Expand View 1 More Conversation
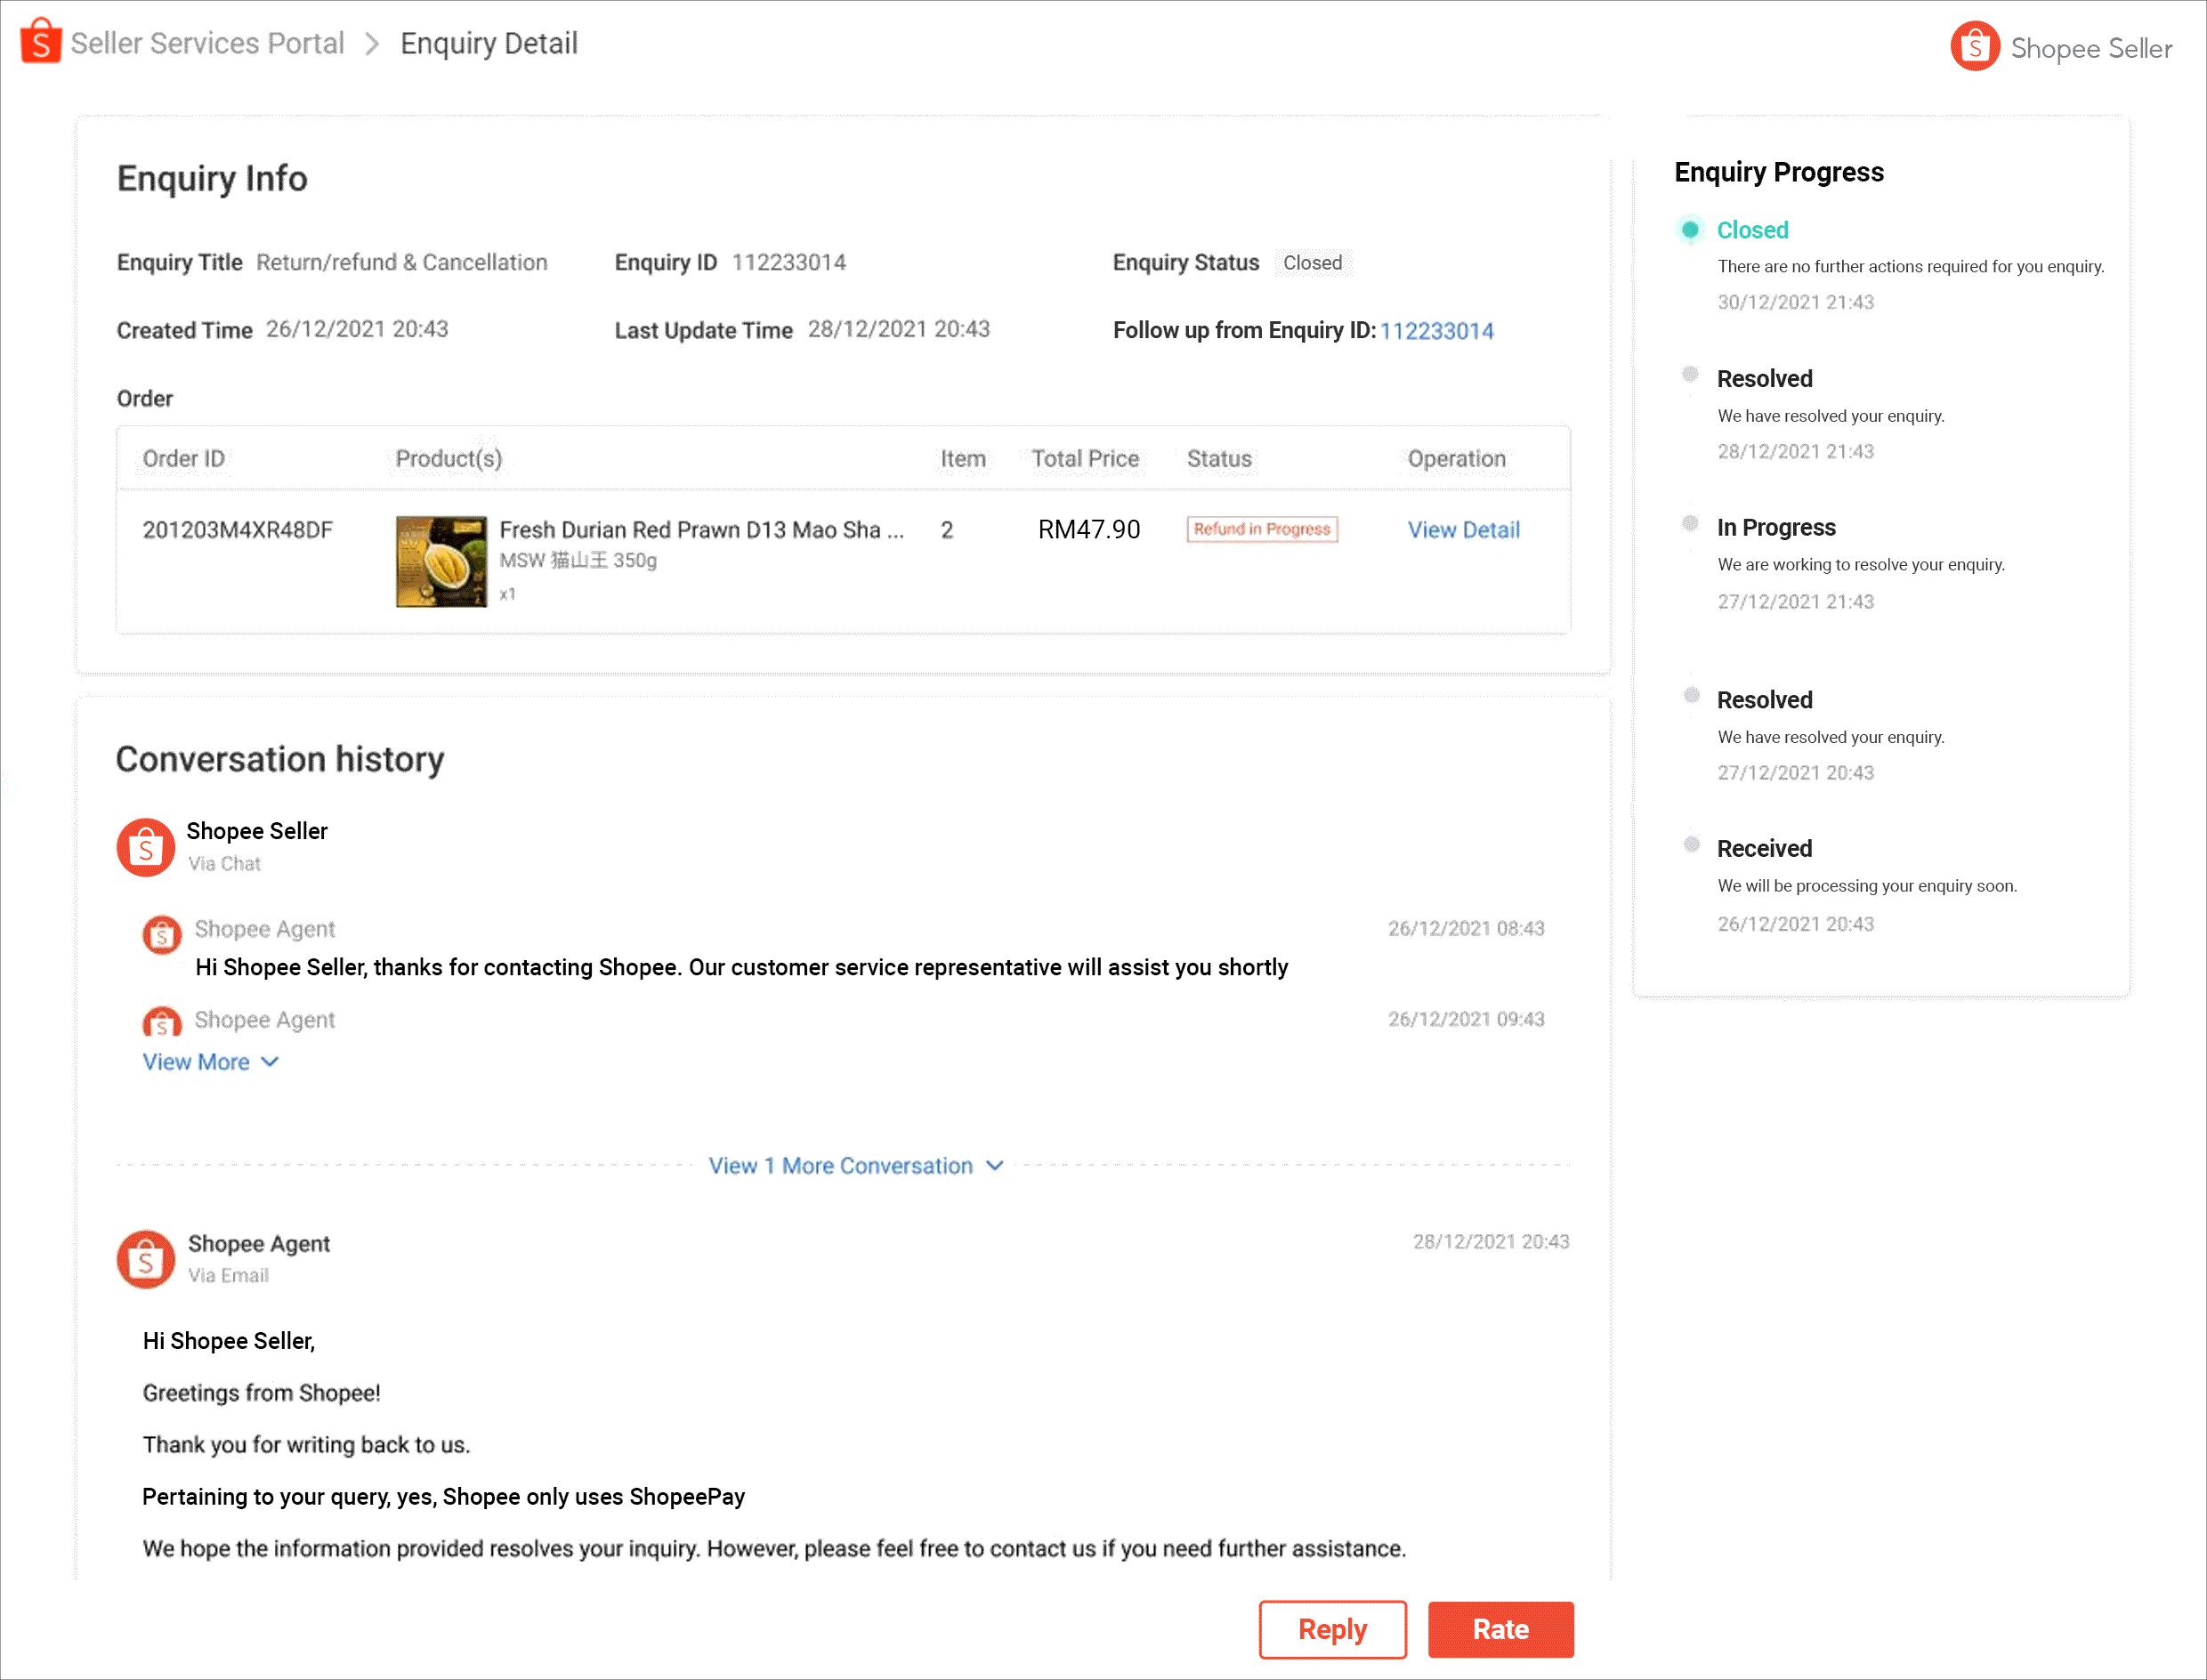The width and height of the screenshot is (2207, 1680). [x=843, y=1165]
